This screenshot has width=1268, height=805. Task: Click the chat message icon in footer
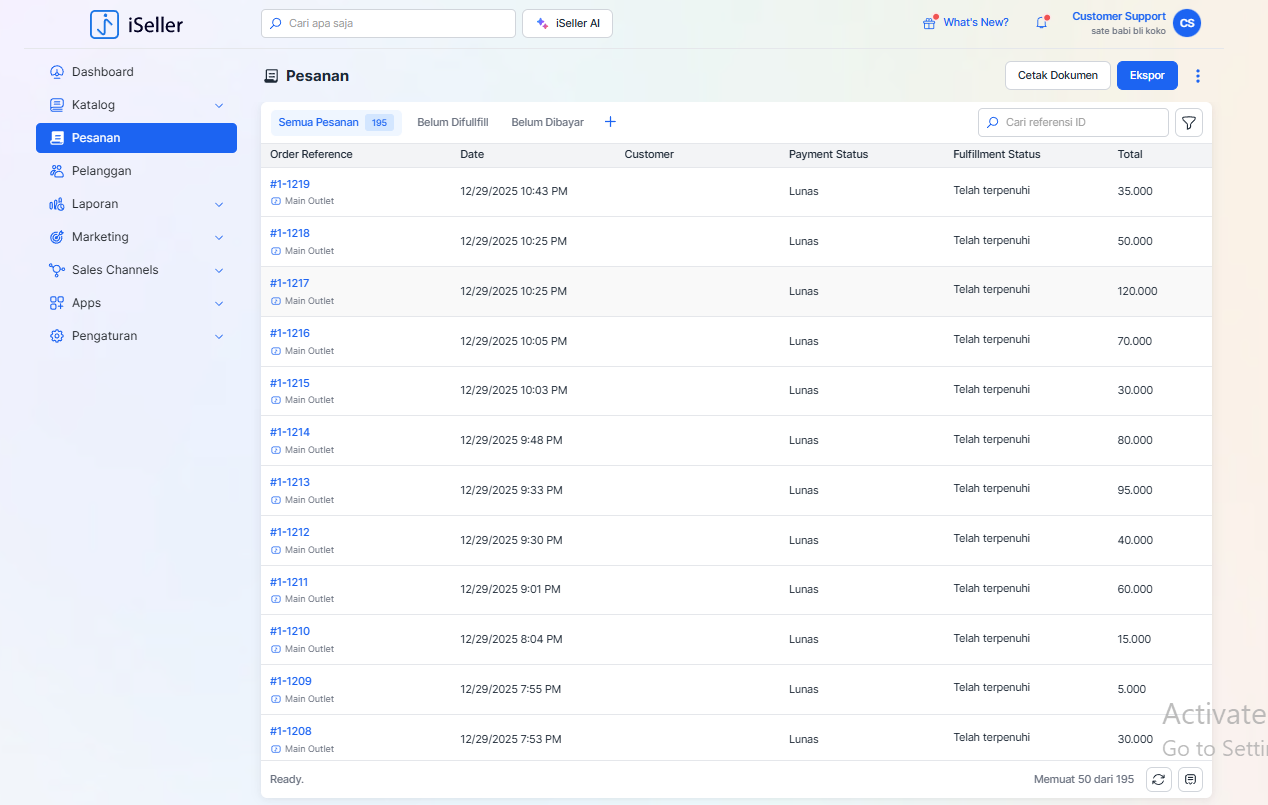click(x=1190, y=779)
